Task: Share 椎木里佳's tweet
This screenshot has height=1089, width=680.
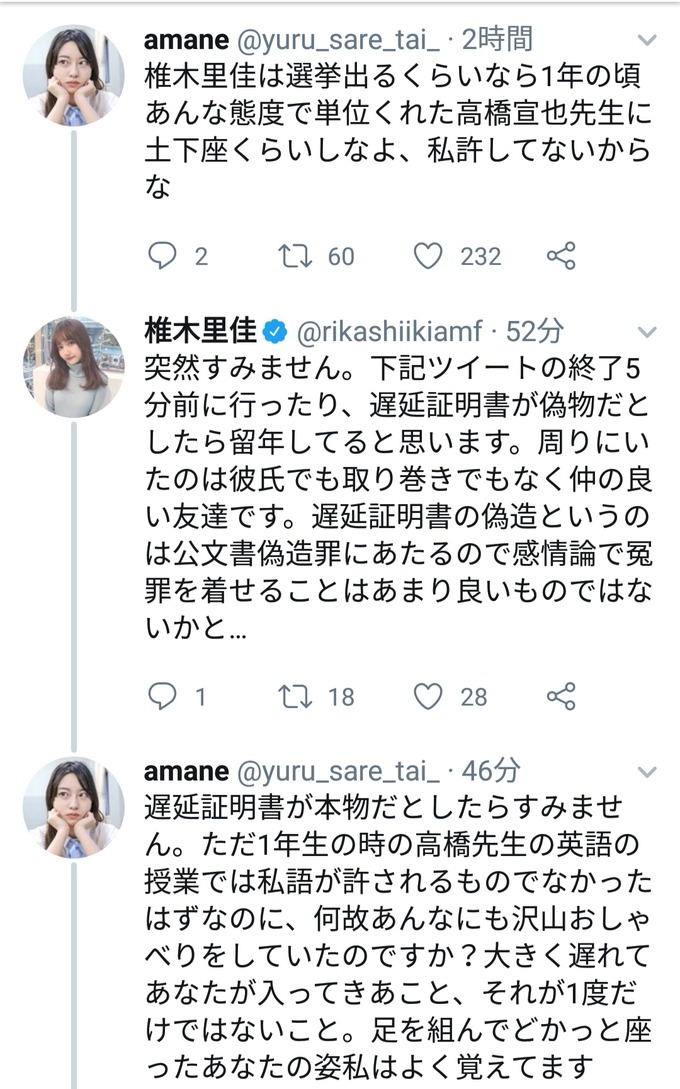Action: (x=561, y=696)
